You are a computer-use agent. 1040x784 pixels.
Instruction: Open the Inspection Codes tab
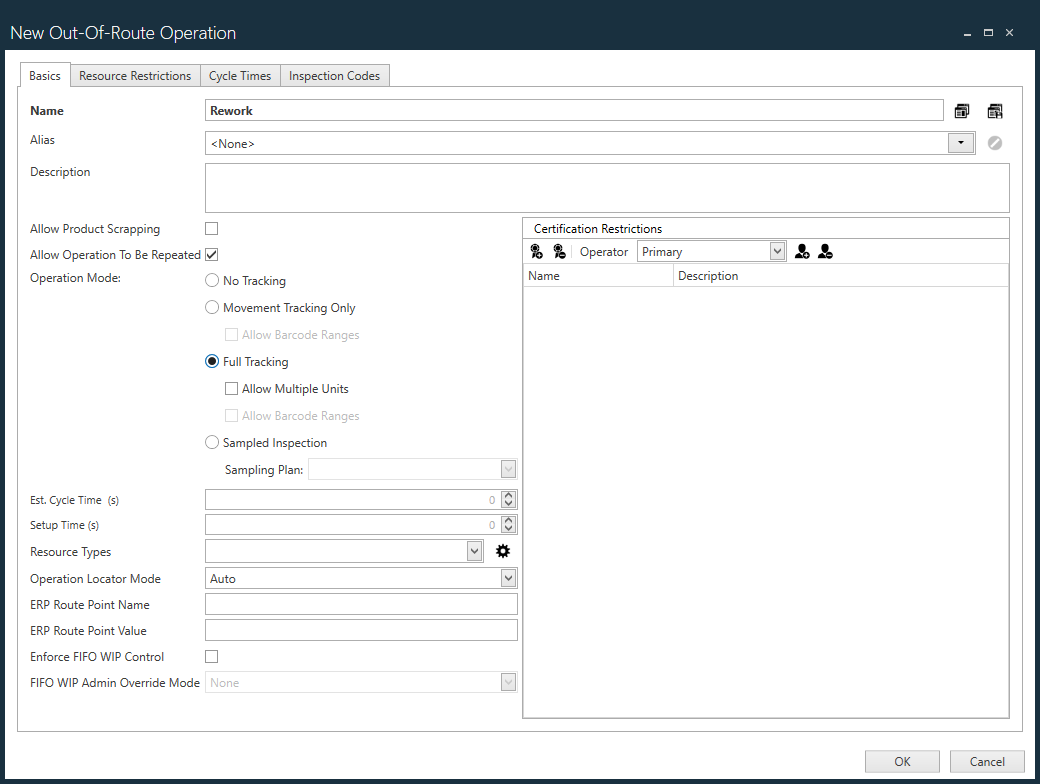(x=334, y=75)
